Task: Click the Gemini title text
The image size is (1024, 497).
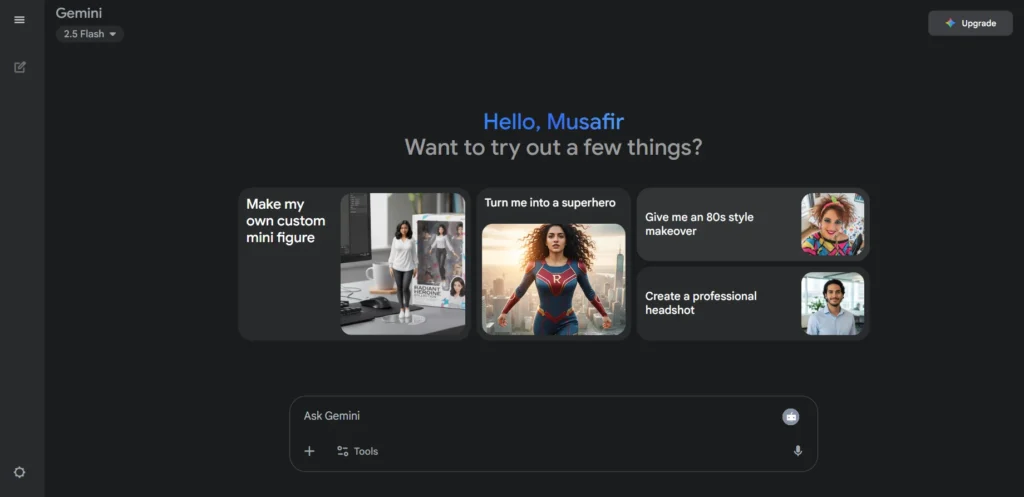Action: coord(79,13)
